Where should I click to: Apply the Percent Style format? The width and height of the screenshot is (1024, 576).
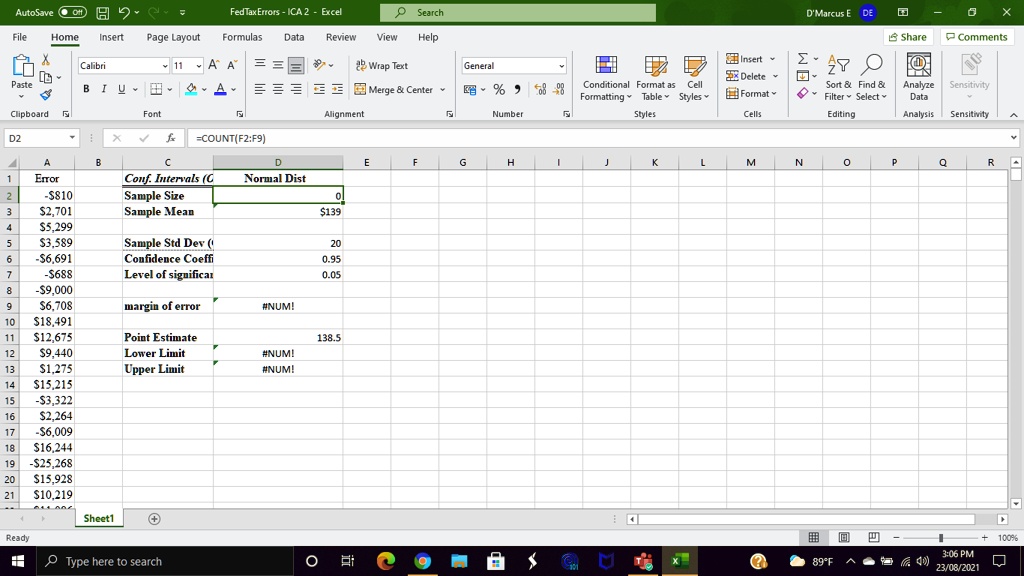tap(498, 89)
